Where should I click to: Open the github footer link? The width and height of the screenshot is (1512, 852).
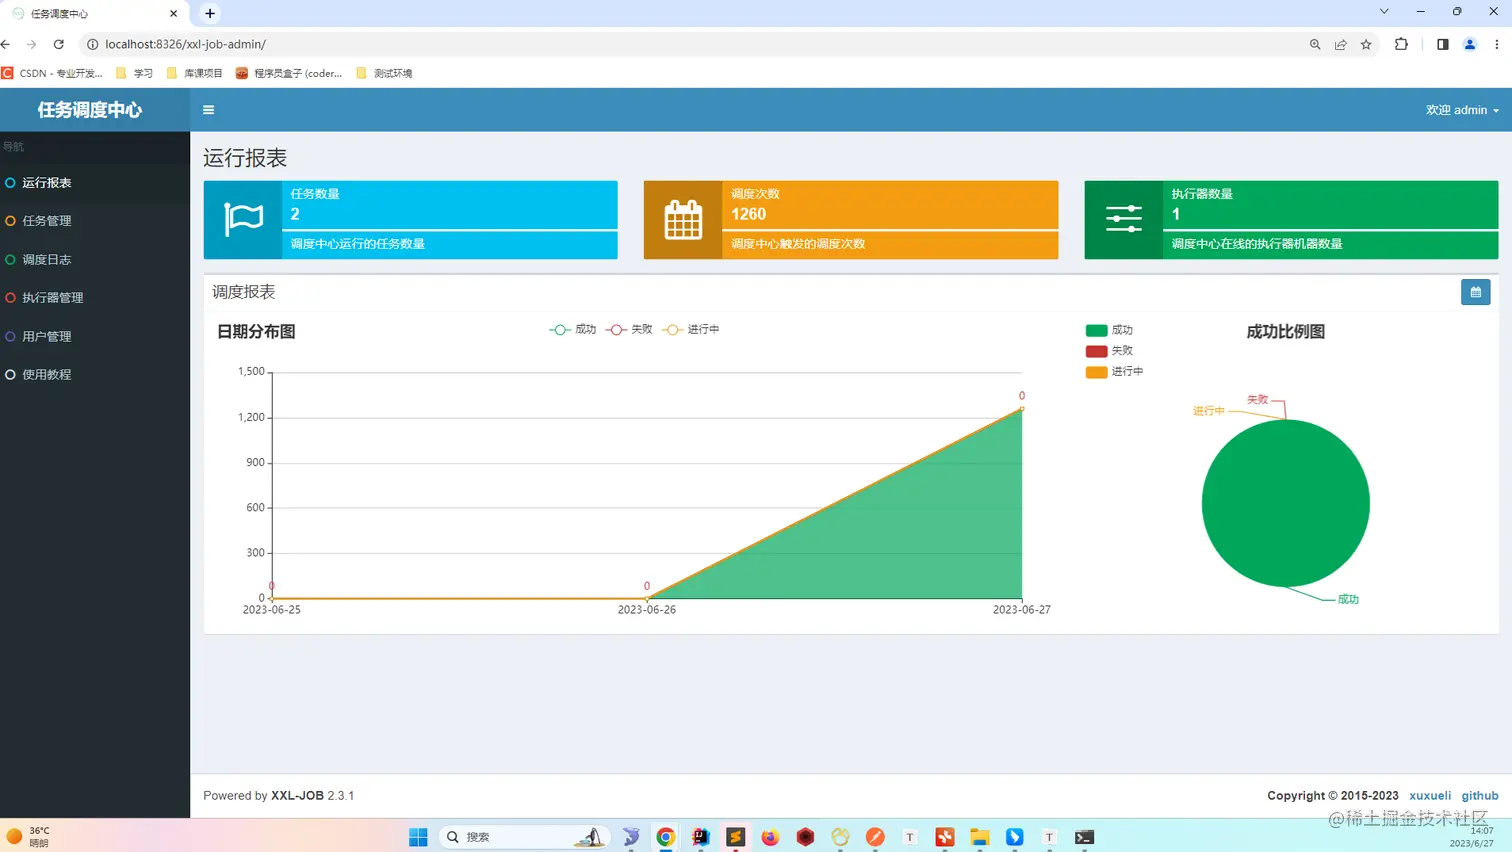(1480, 796)
